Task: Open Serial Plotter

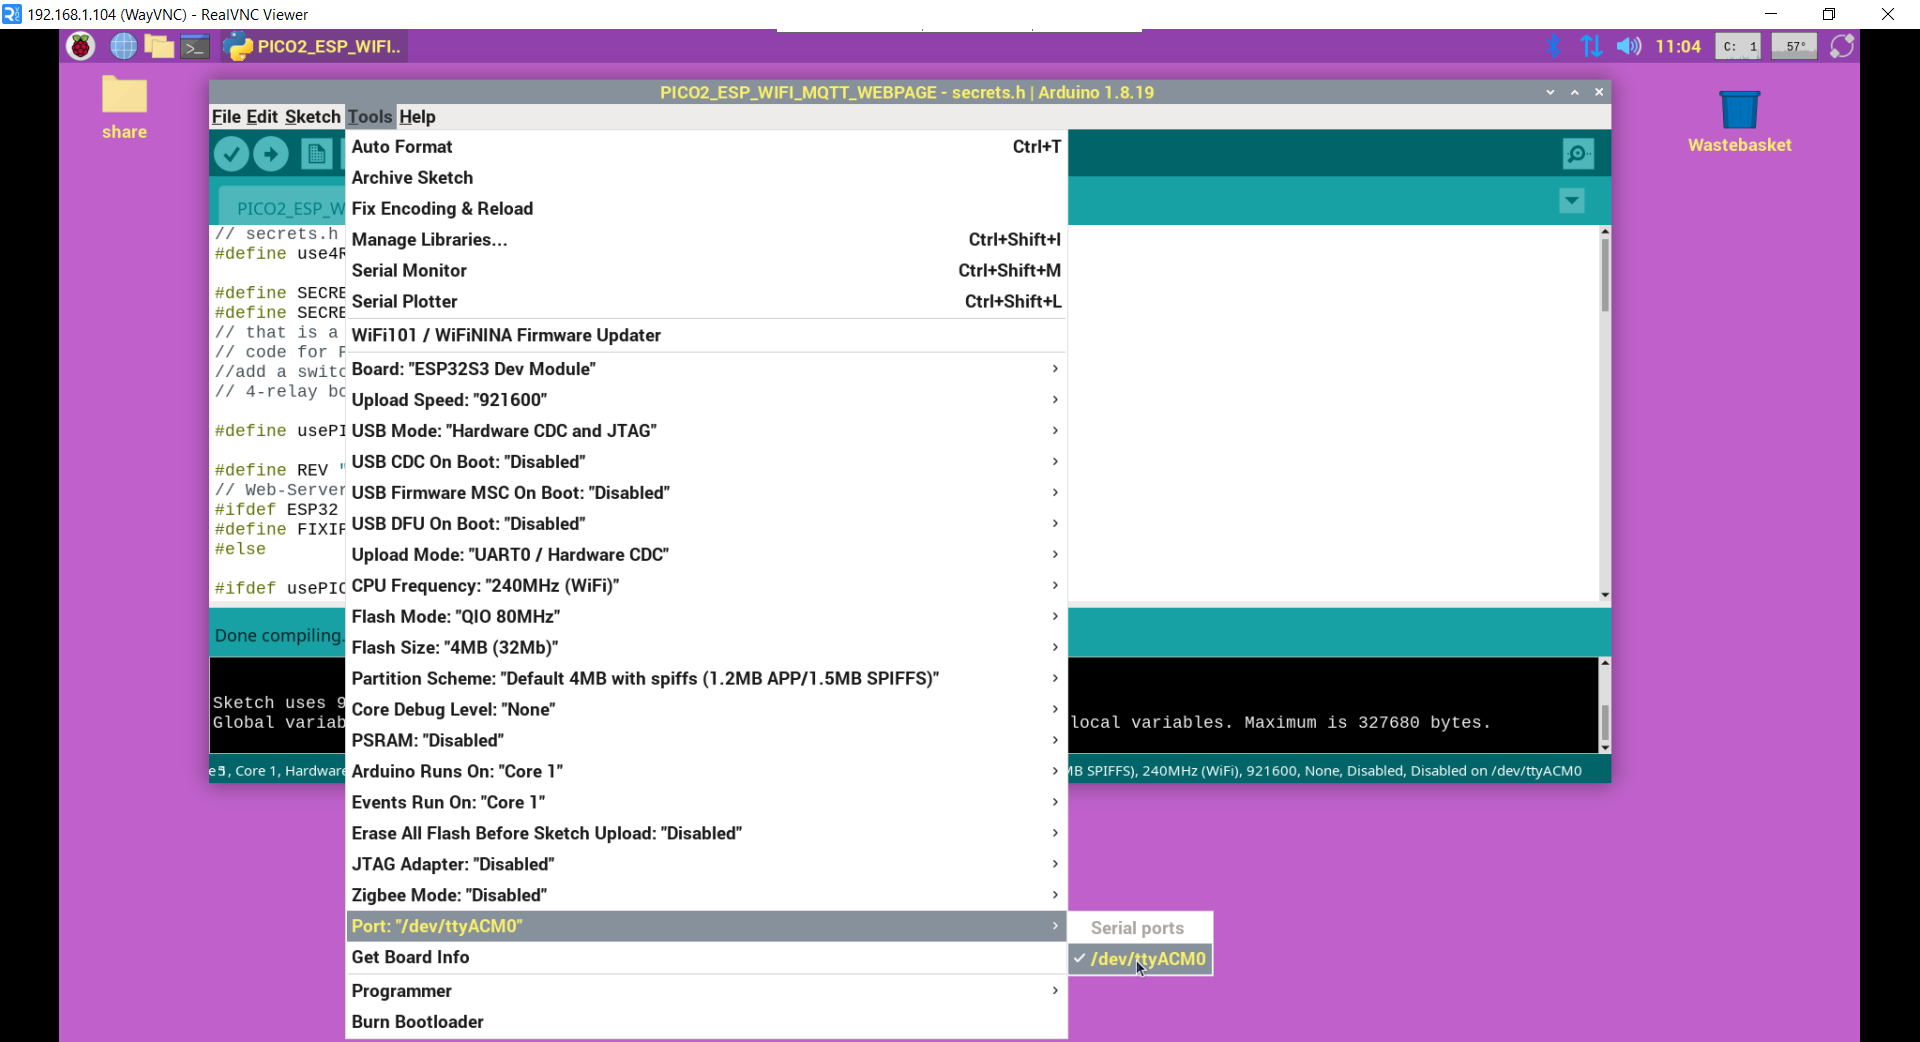Action: point(706,302)
